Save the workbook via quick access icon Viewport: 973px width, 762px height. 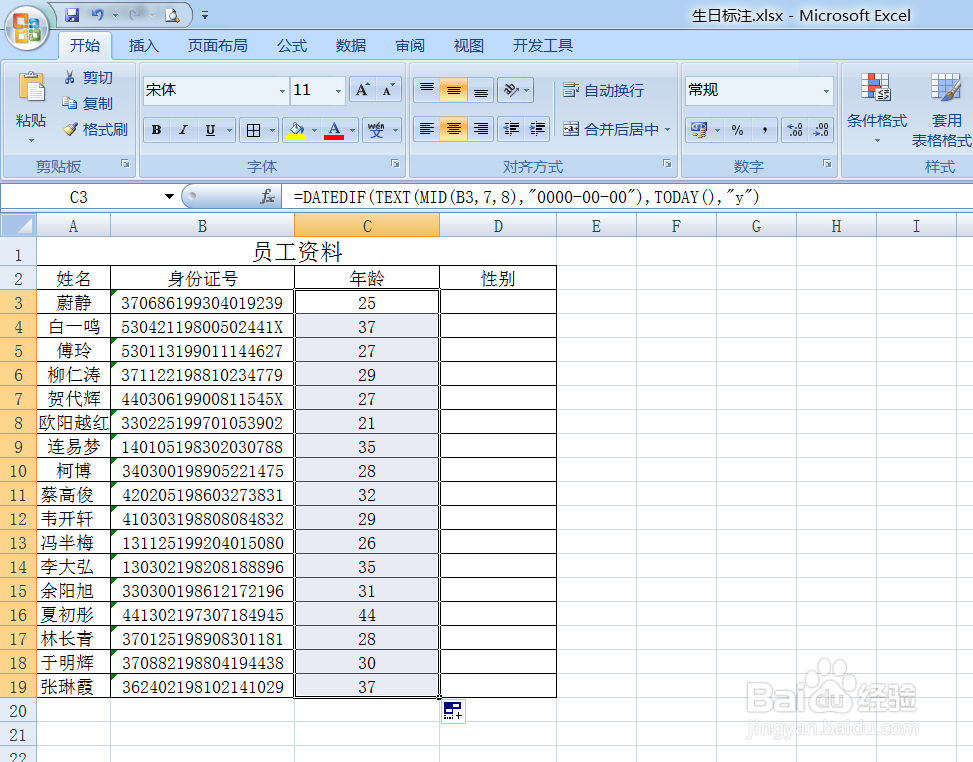pyautogui.click(x=73, y=15)
